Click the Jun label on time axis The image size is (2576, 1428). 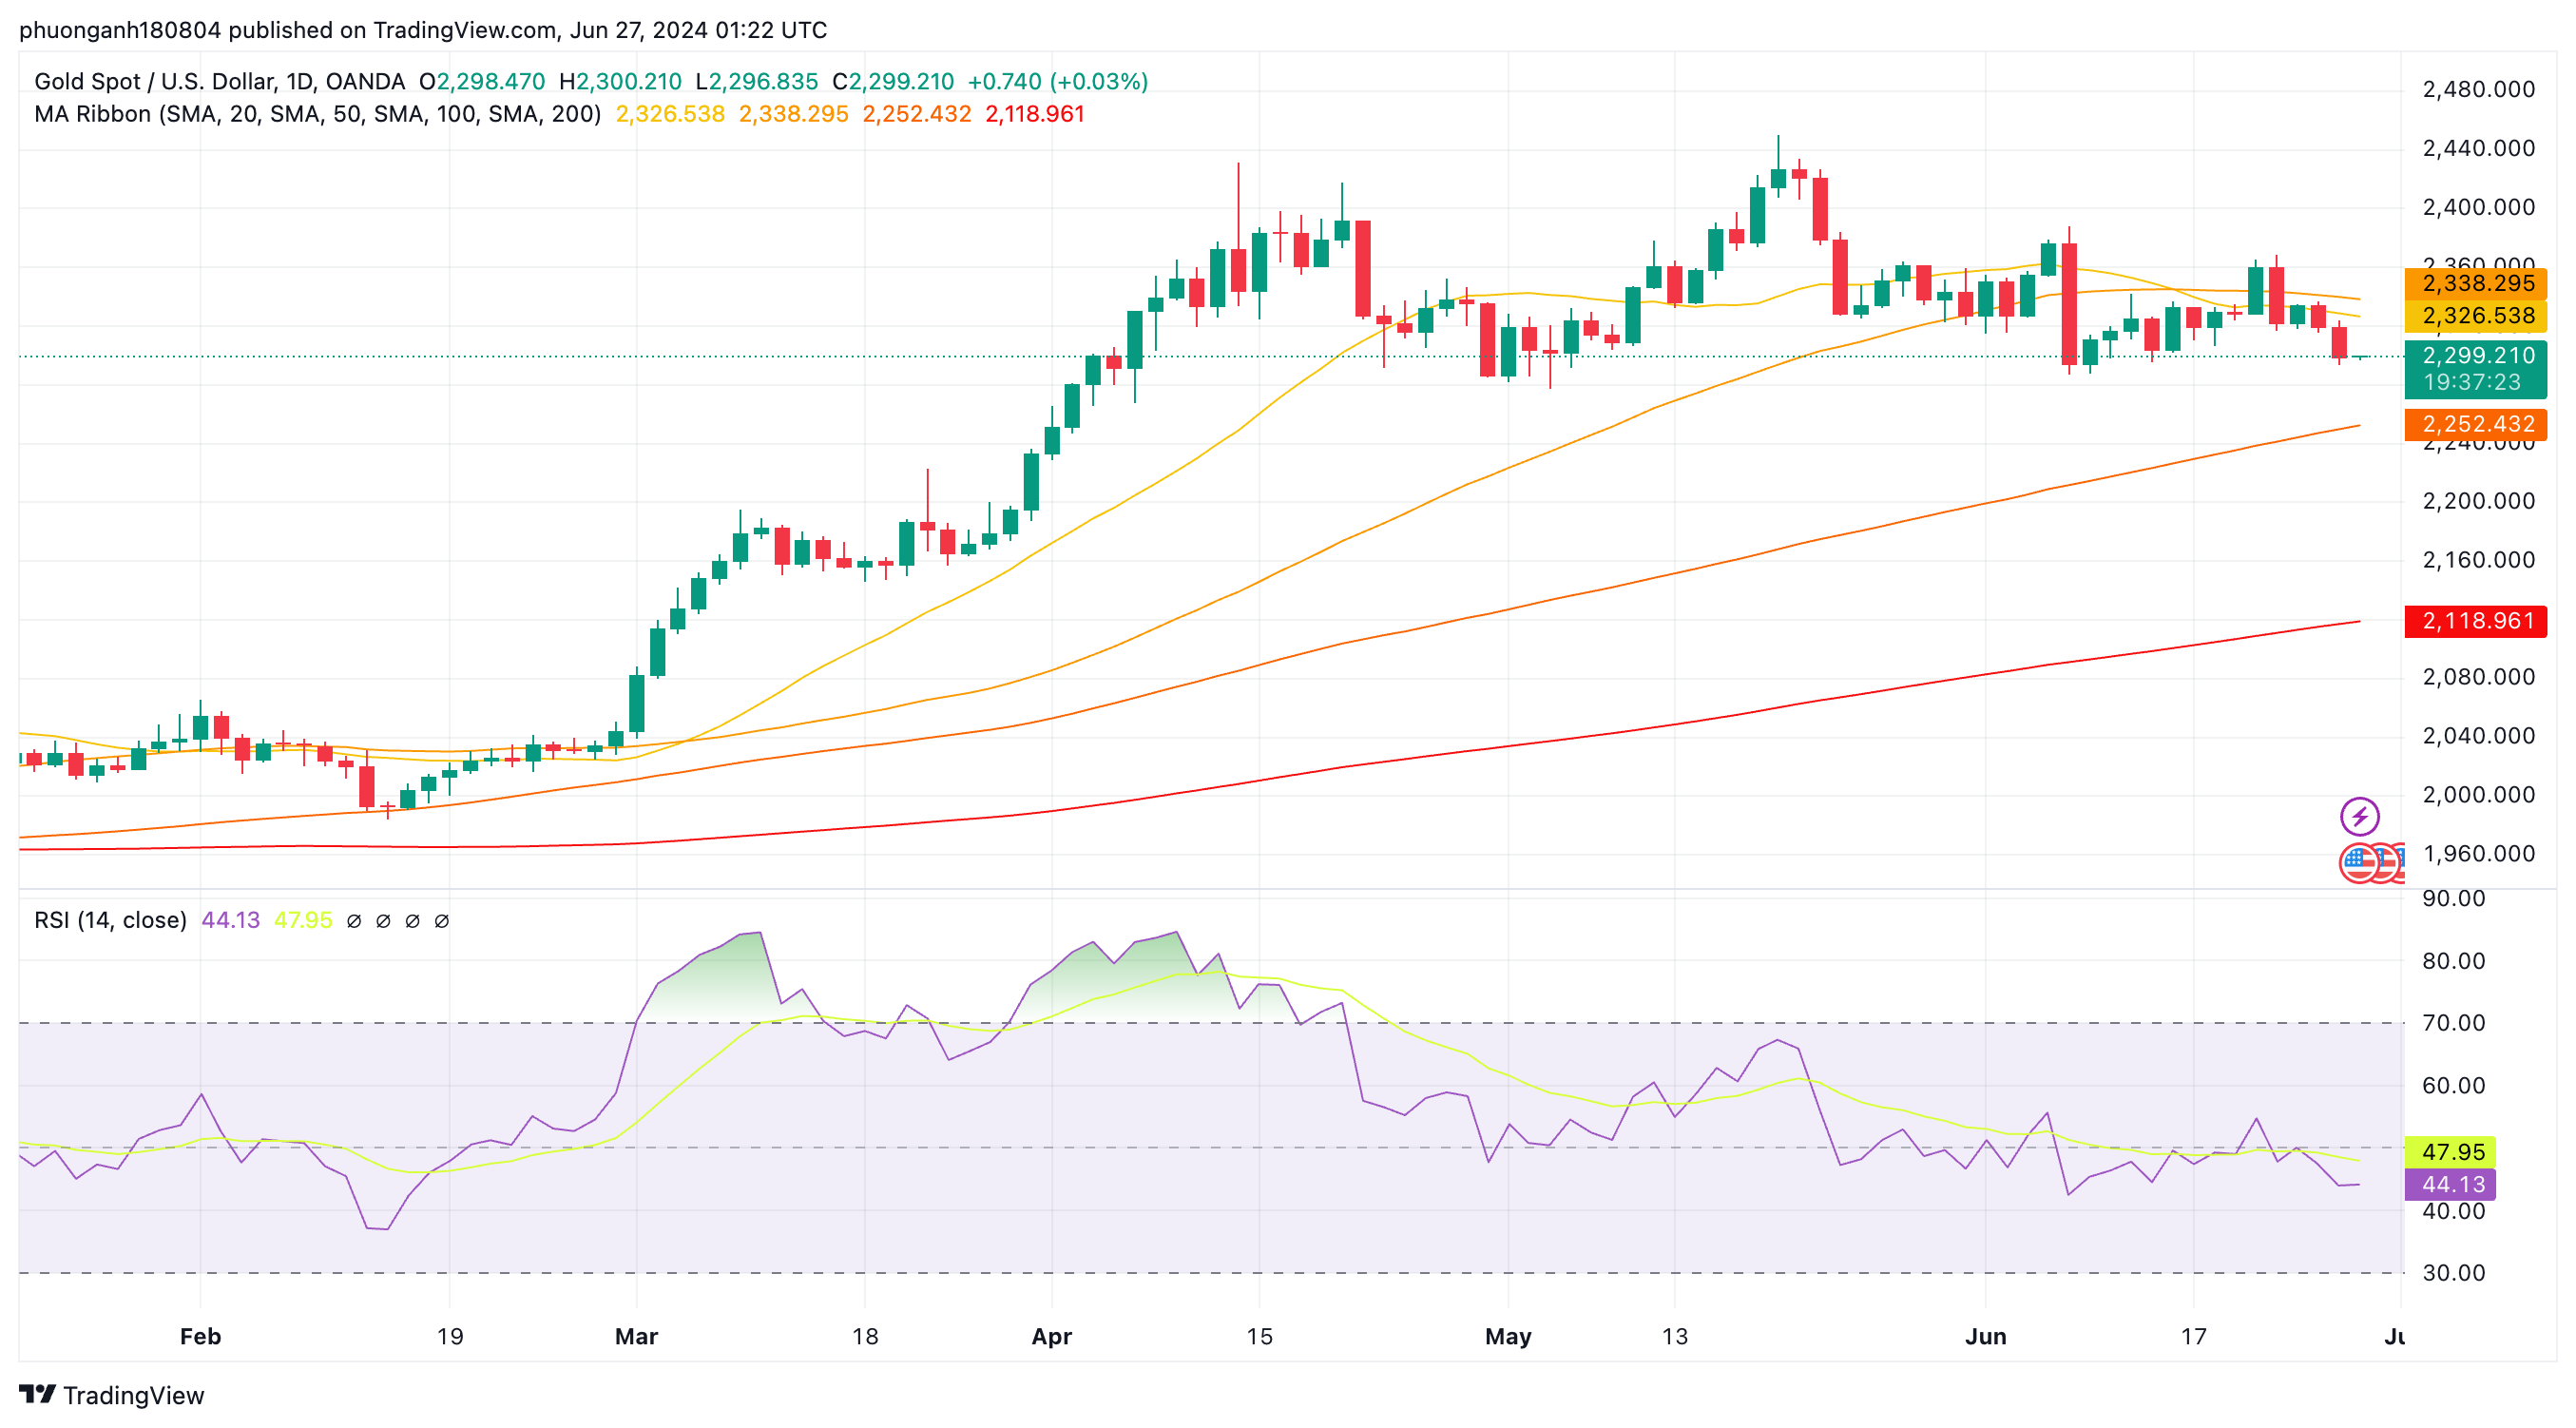pos(1985,1336)
